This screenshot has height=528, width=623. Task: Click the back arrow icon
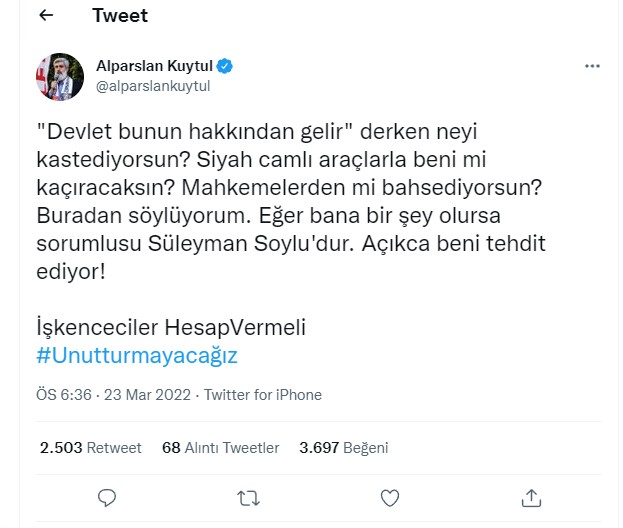[46, 16]
